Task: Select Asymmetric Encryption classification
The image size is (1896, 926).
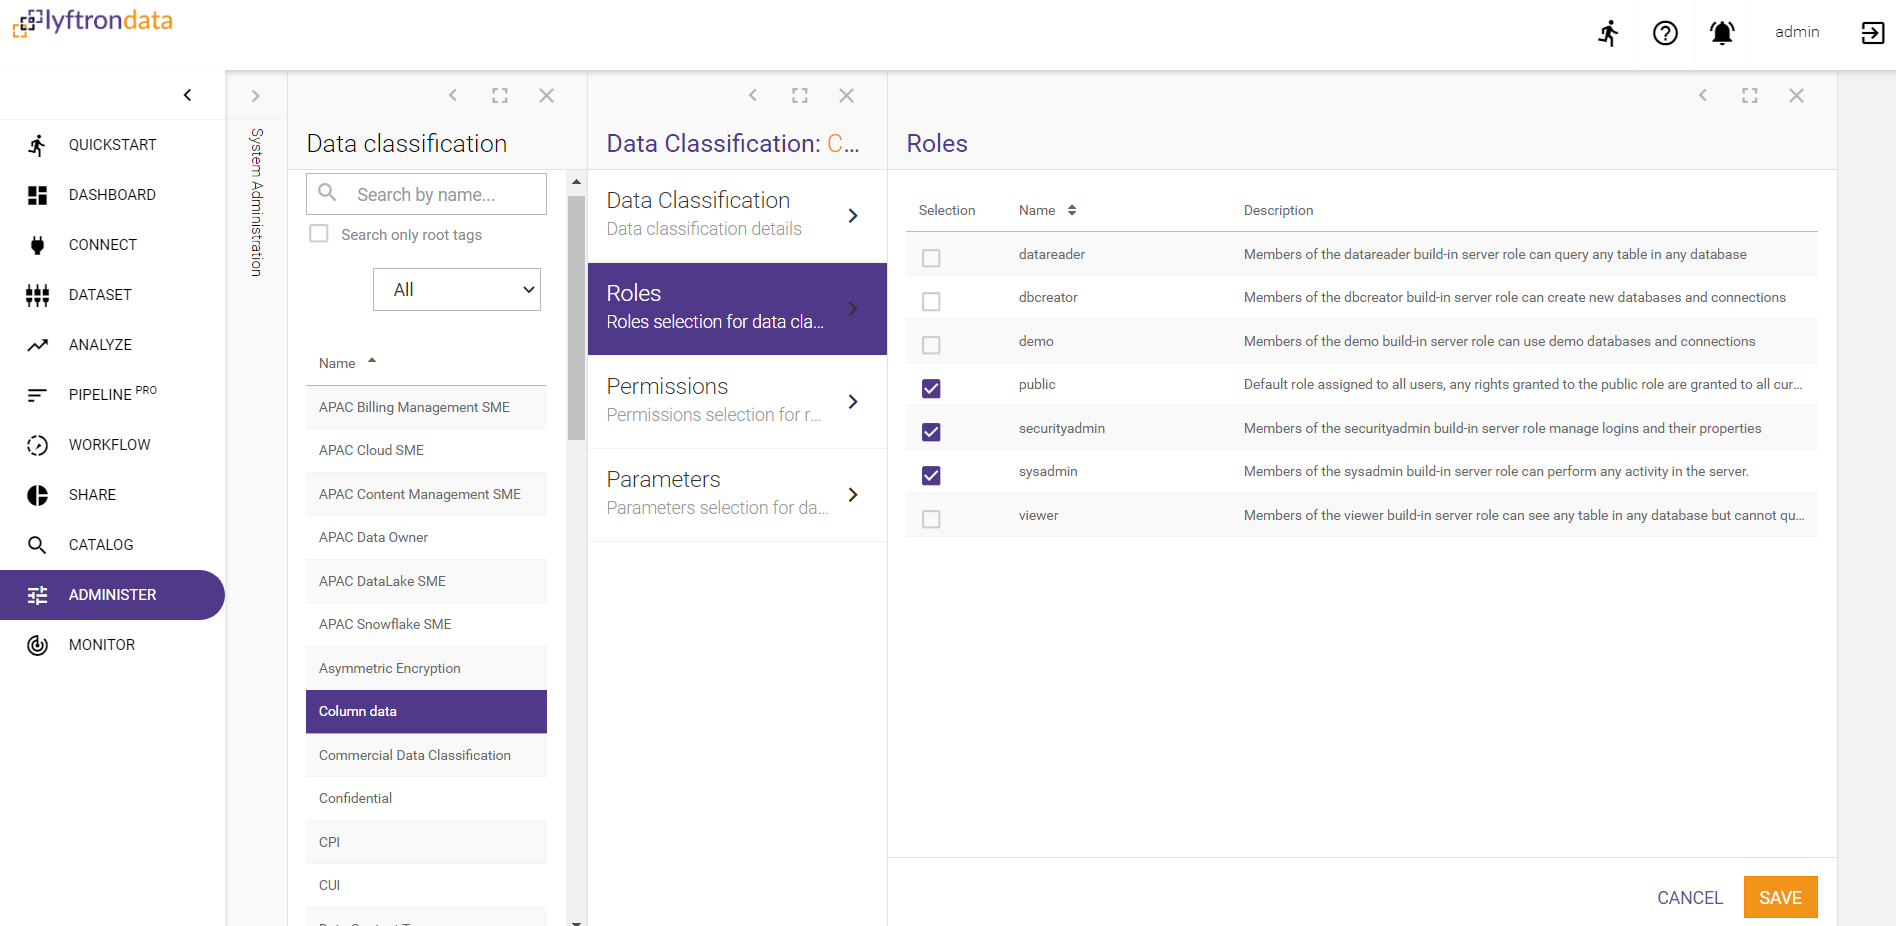Action: point(426,668)
